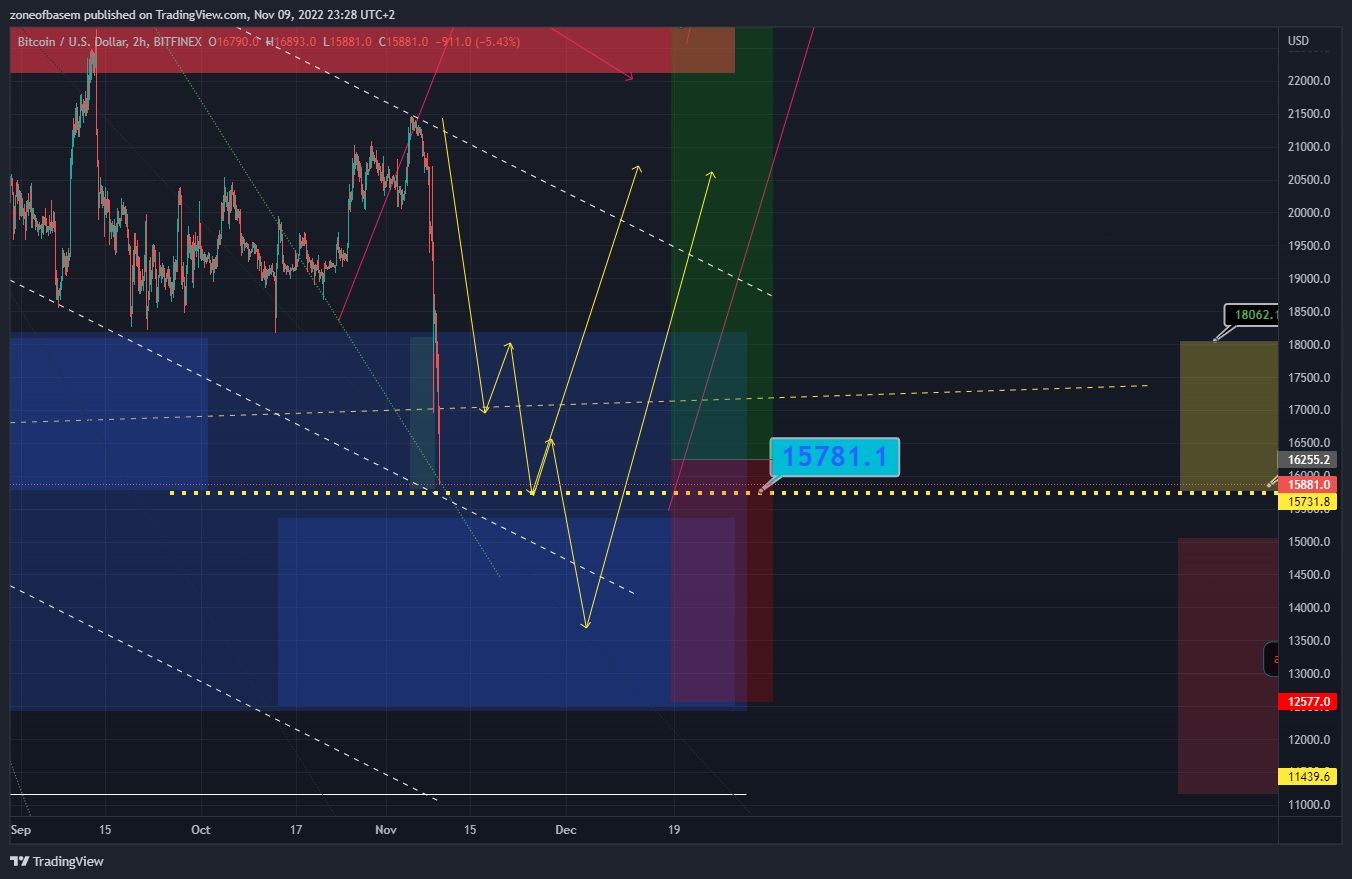
Task: Select the C15881.0 close value
Action: tap(403, 42)
